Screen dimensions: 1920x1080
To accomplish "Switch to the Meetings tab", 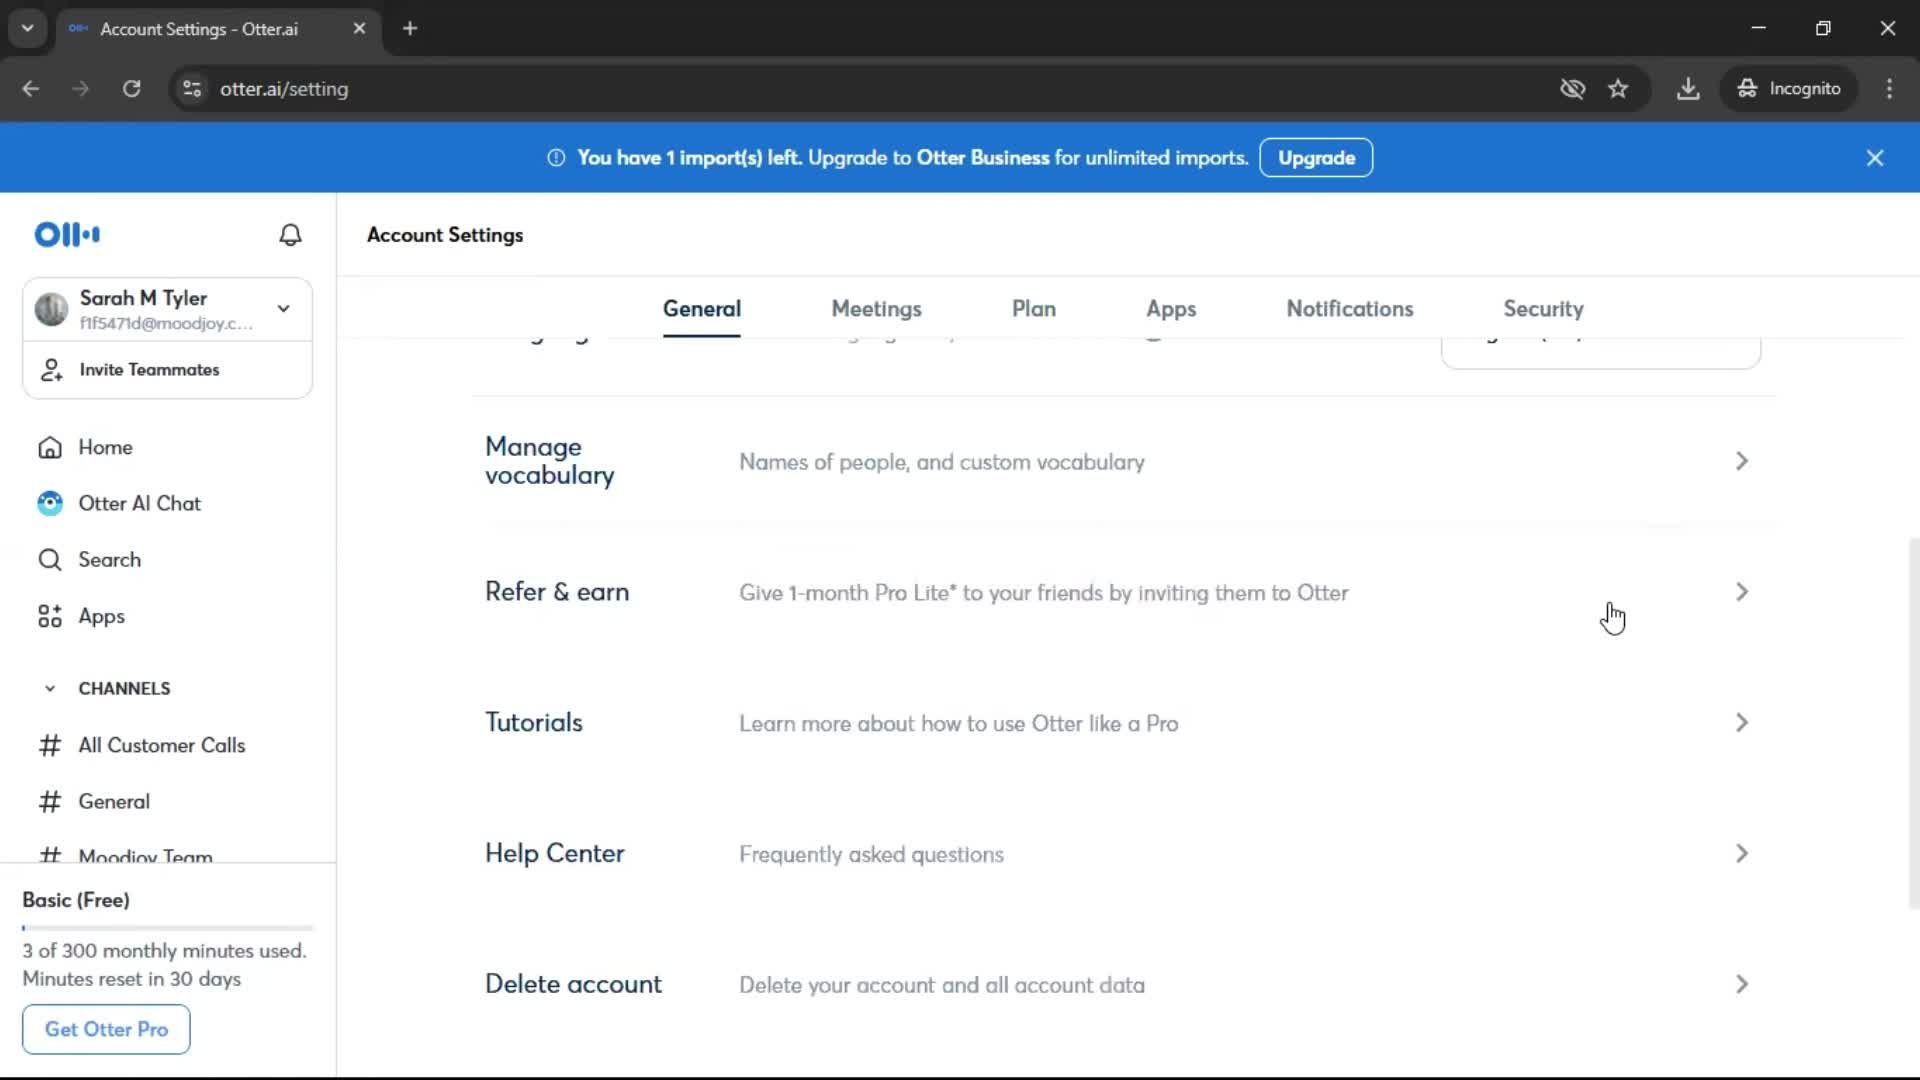I will (x=876, y=309).
